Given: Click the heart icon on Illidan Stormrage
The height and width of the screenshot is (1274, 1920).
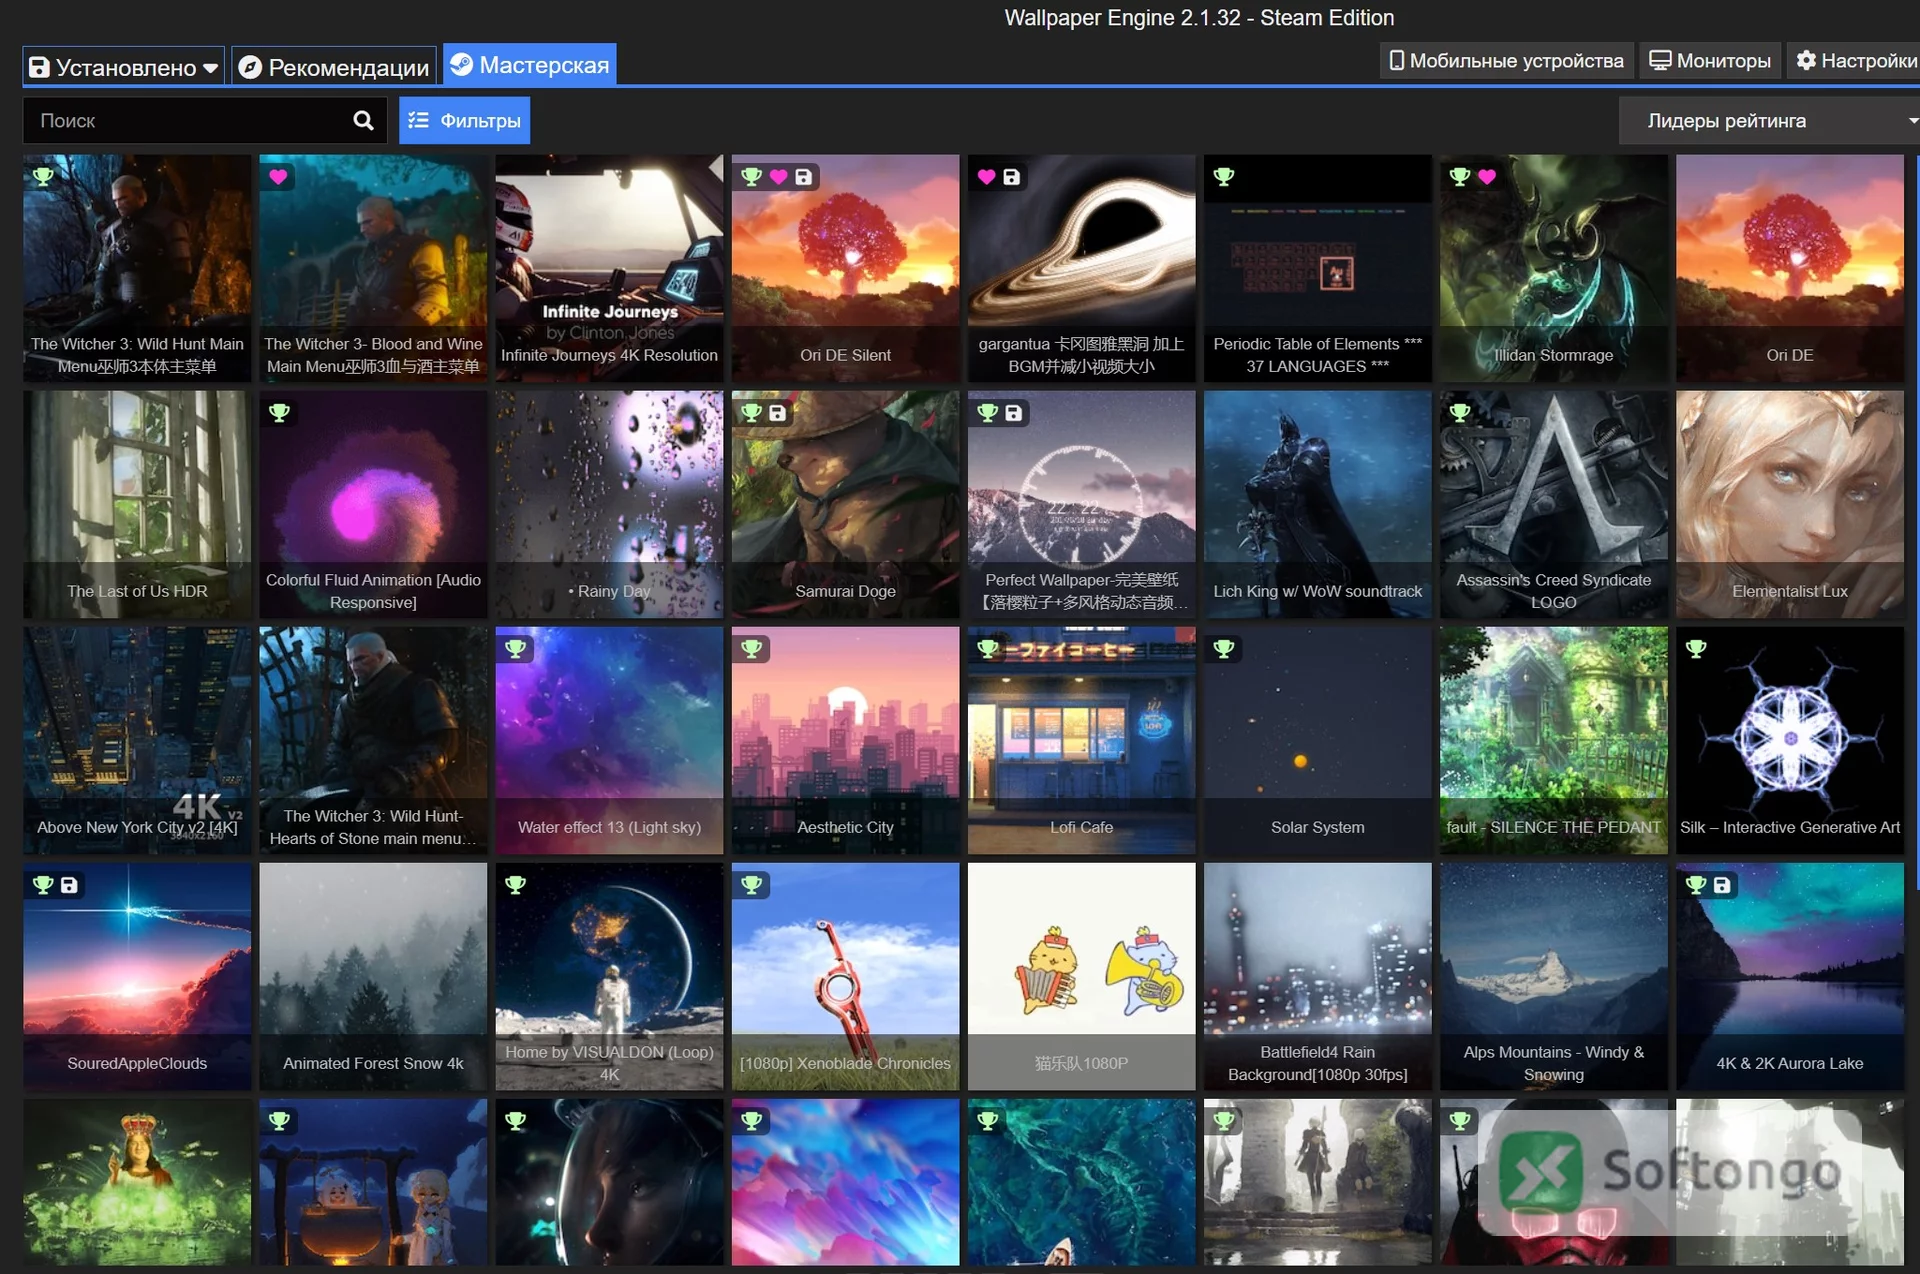Looking at the screenshot, I should tap(1487, 177).
